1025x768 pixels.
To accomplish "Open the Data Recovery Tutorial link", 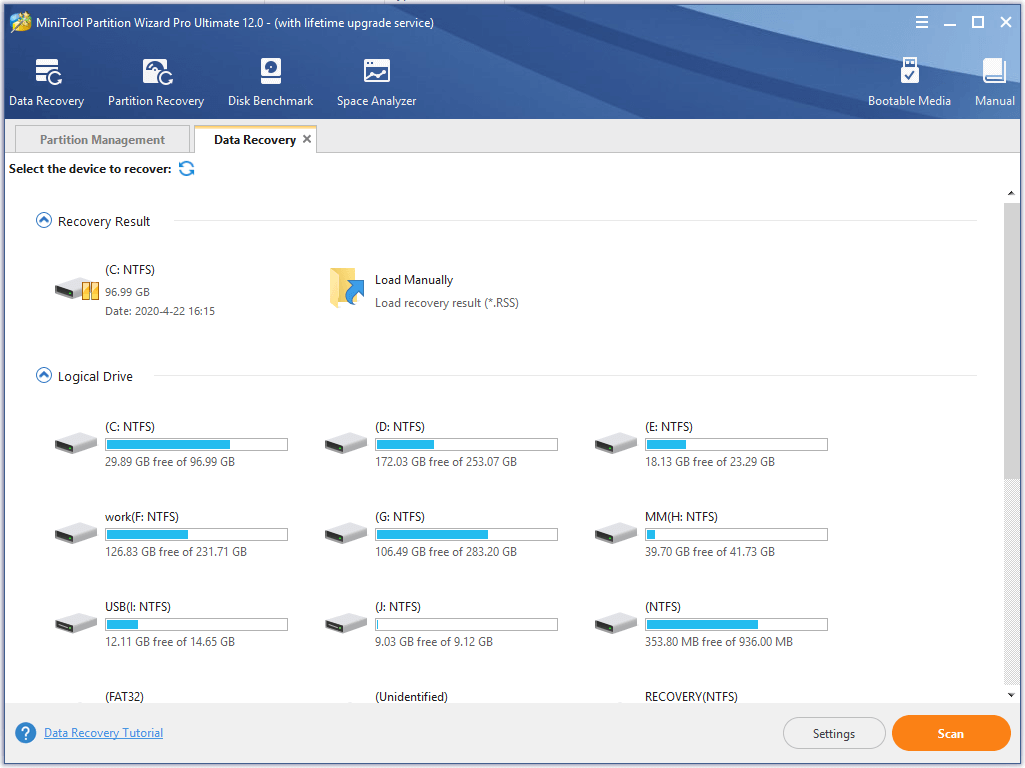I will (103, 733).
